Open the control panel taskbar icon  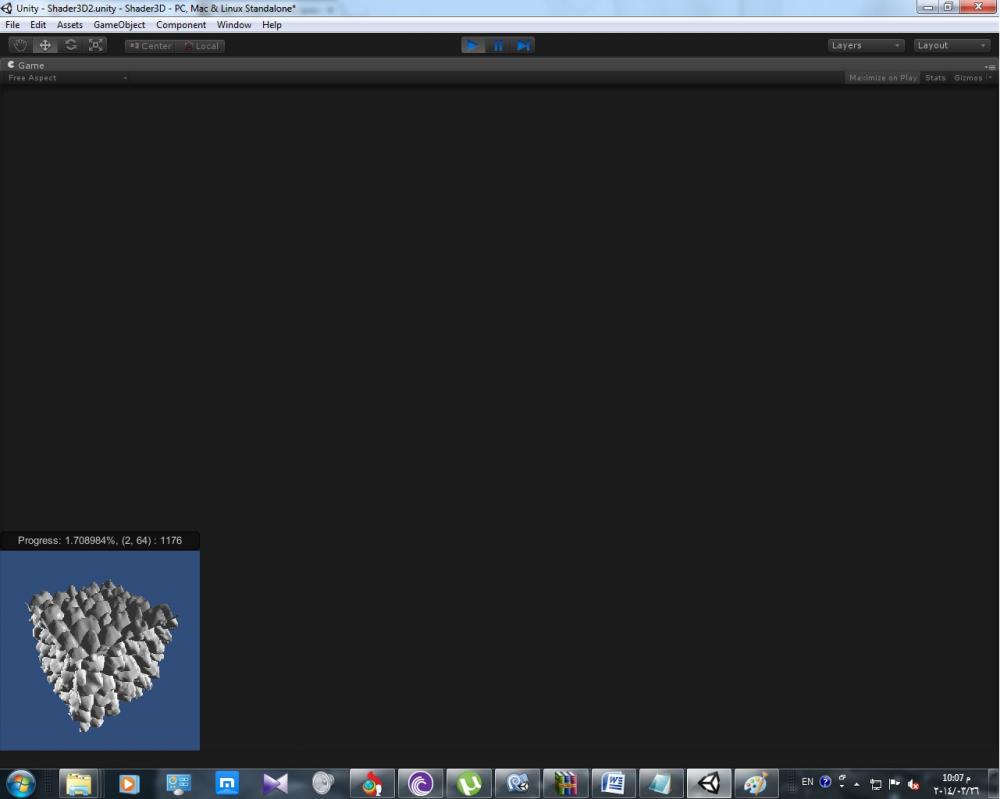point(178,783)
